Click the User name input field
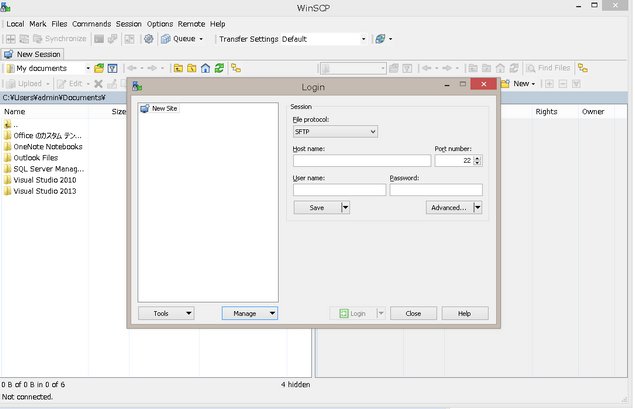Screen dimensions: 635x409 339,190
